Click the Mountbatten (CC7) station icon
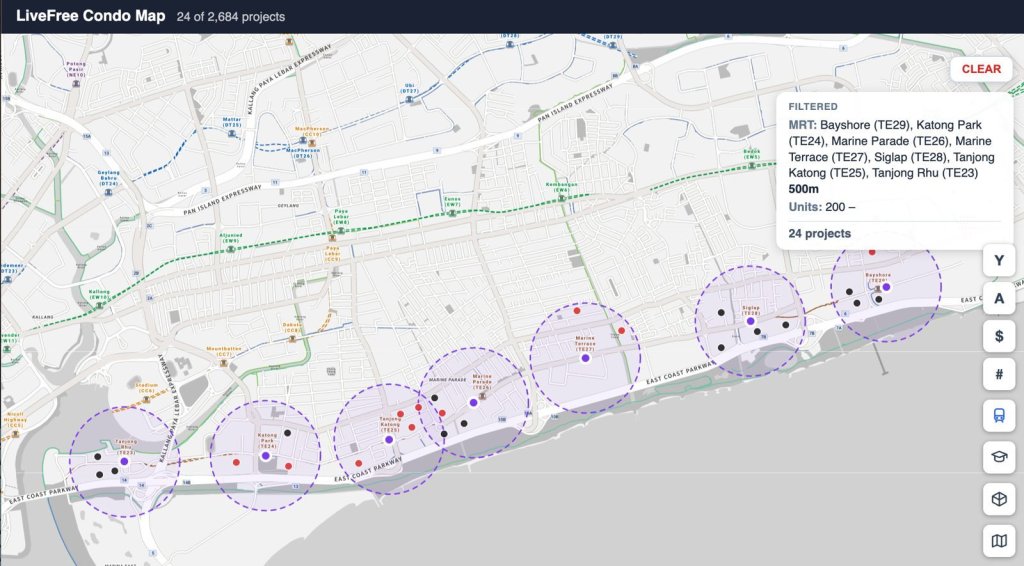 tap(224, 362)
